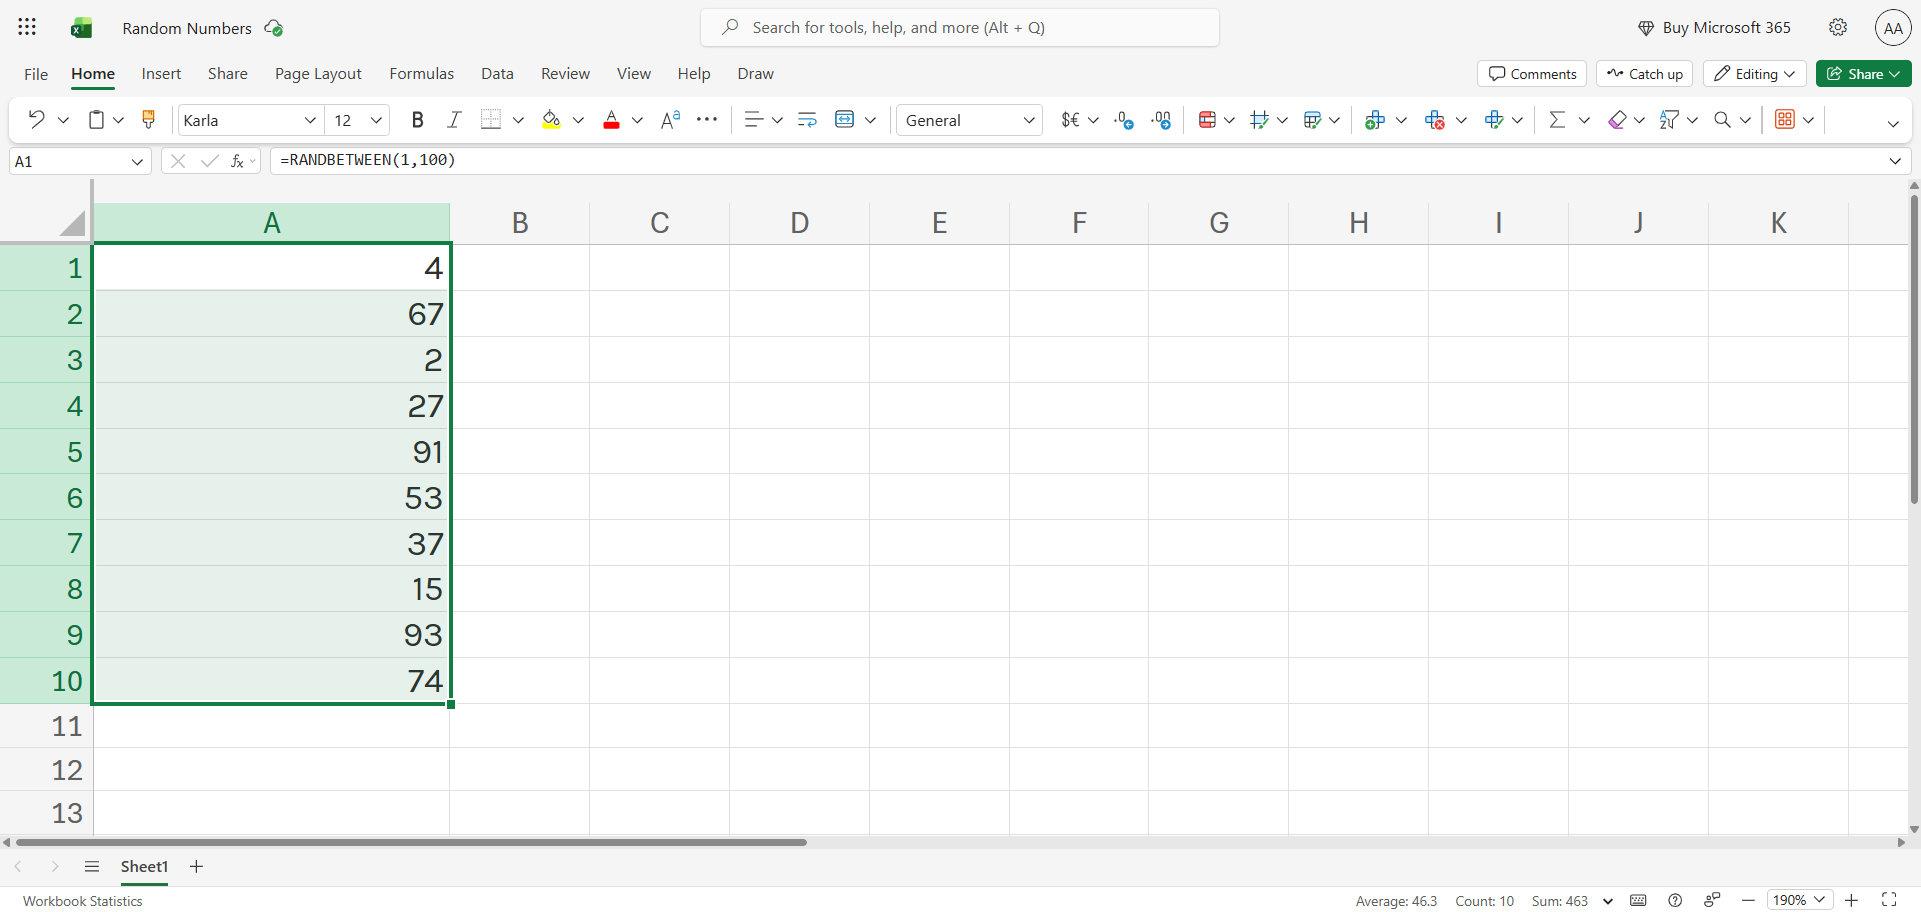This screenshot has width=1921, height=912.
Task: Apply red font color
Action: [x=611, y=120]
